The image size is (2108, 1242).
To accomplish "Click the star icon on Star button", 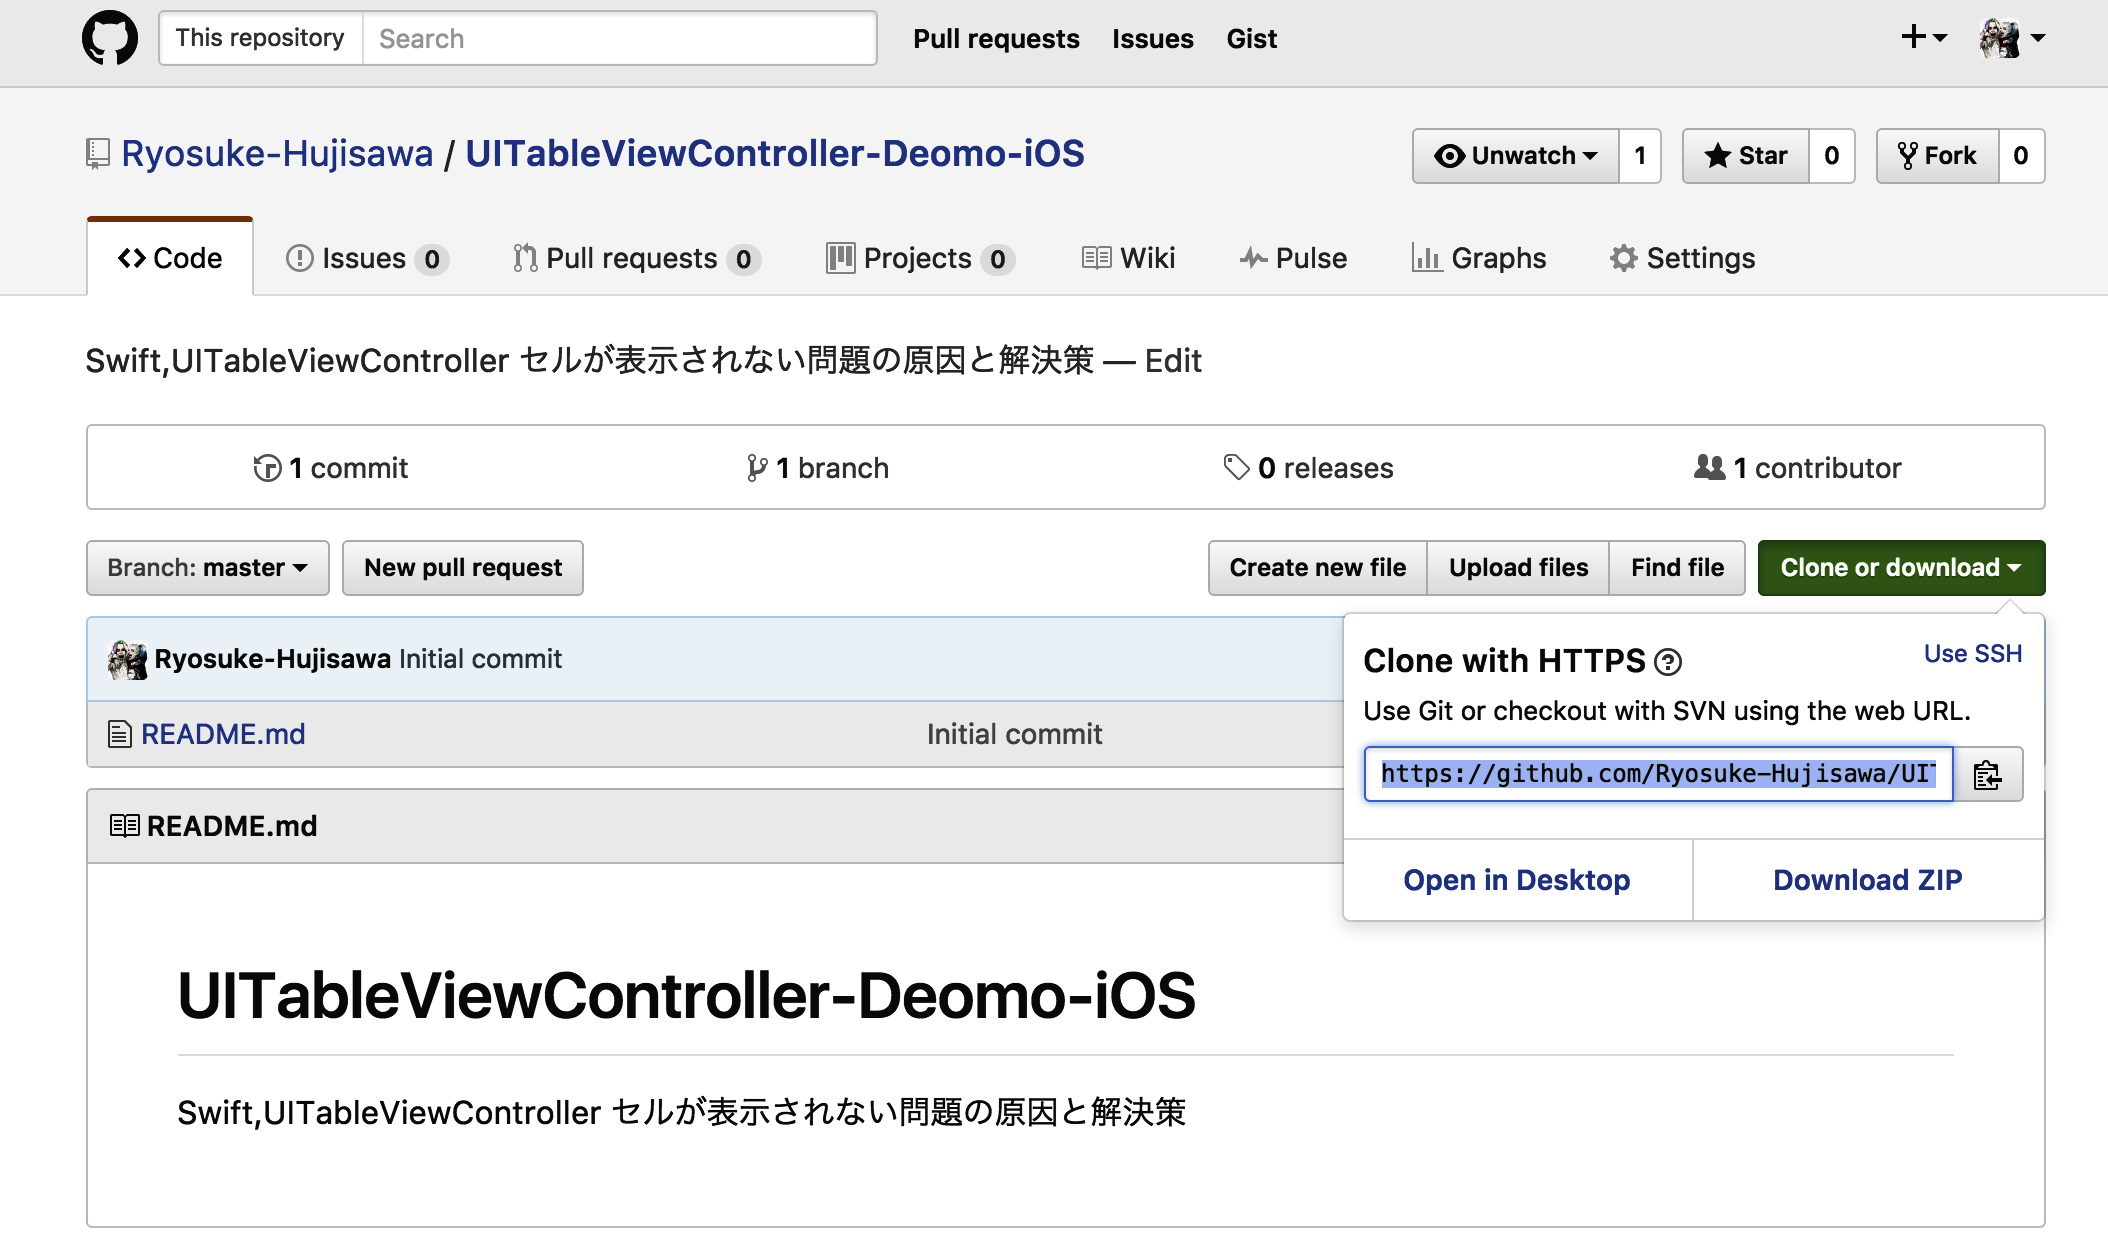I will coord(1718,156).
